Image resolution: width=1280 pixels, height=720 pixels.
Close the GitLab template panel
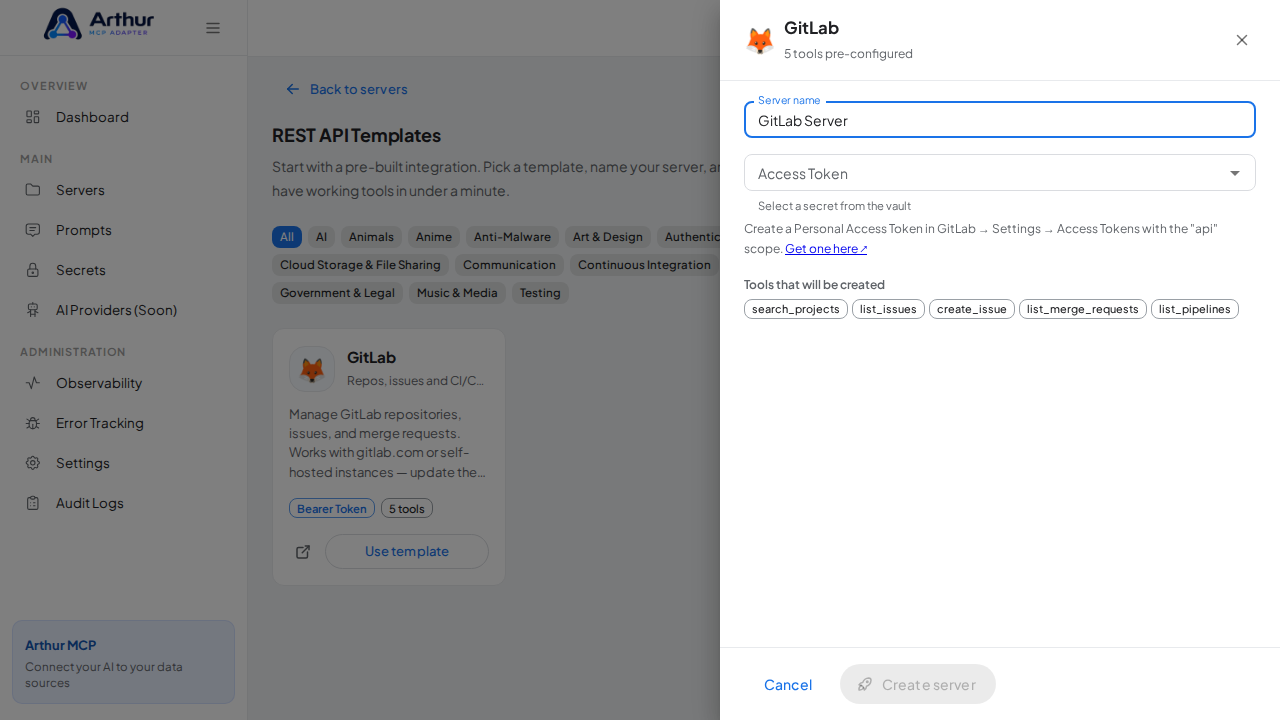click(x=1242, y=40)
